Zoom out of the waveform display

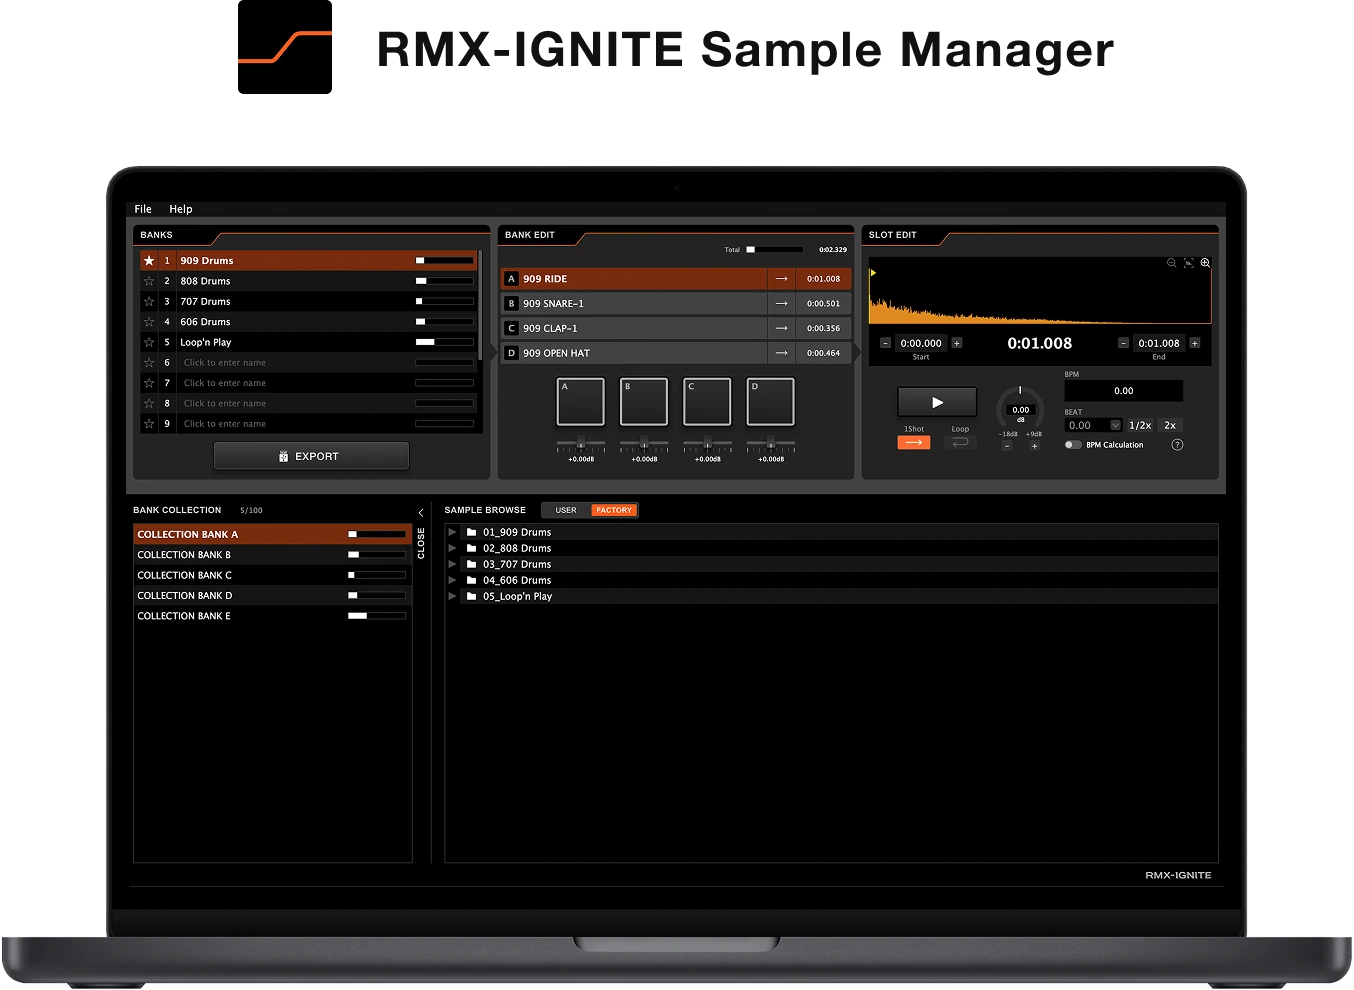[x=1171, y=263]
